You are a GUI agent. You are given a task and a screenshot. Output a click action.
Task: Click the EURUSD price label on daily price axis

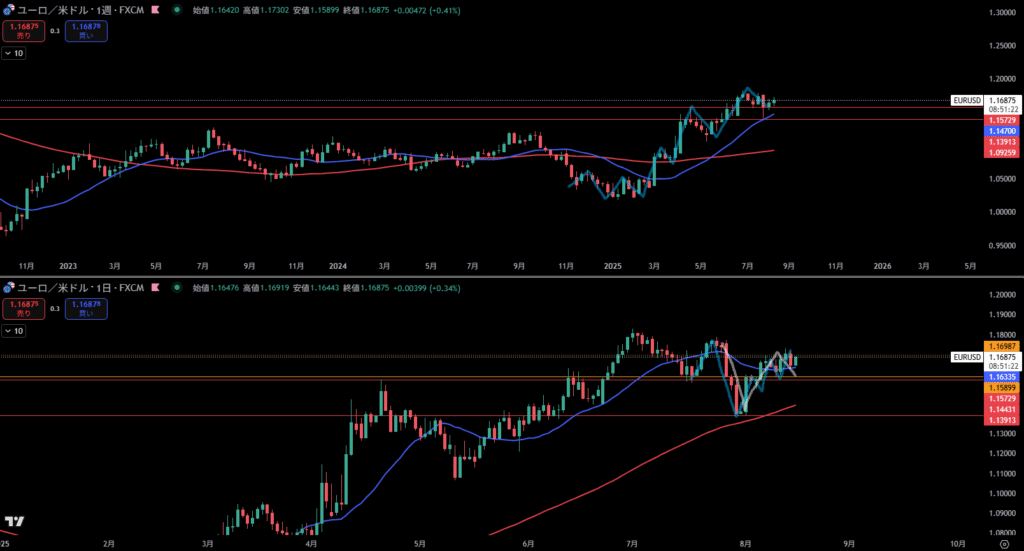tap(967, 357)
